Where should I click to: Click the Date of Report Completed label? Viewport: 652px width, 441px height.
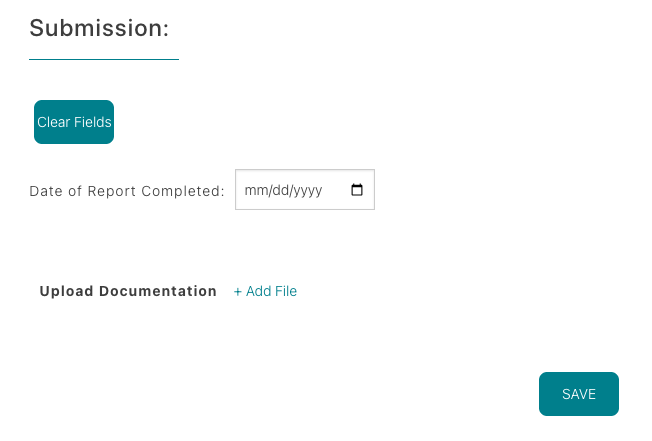click(x=127, y=191)
